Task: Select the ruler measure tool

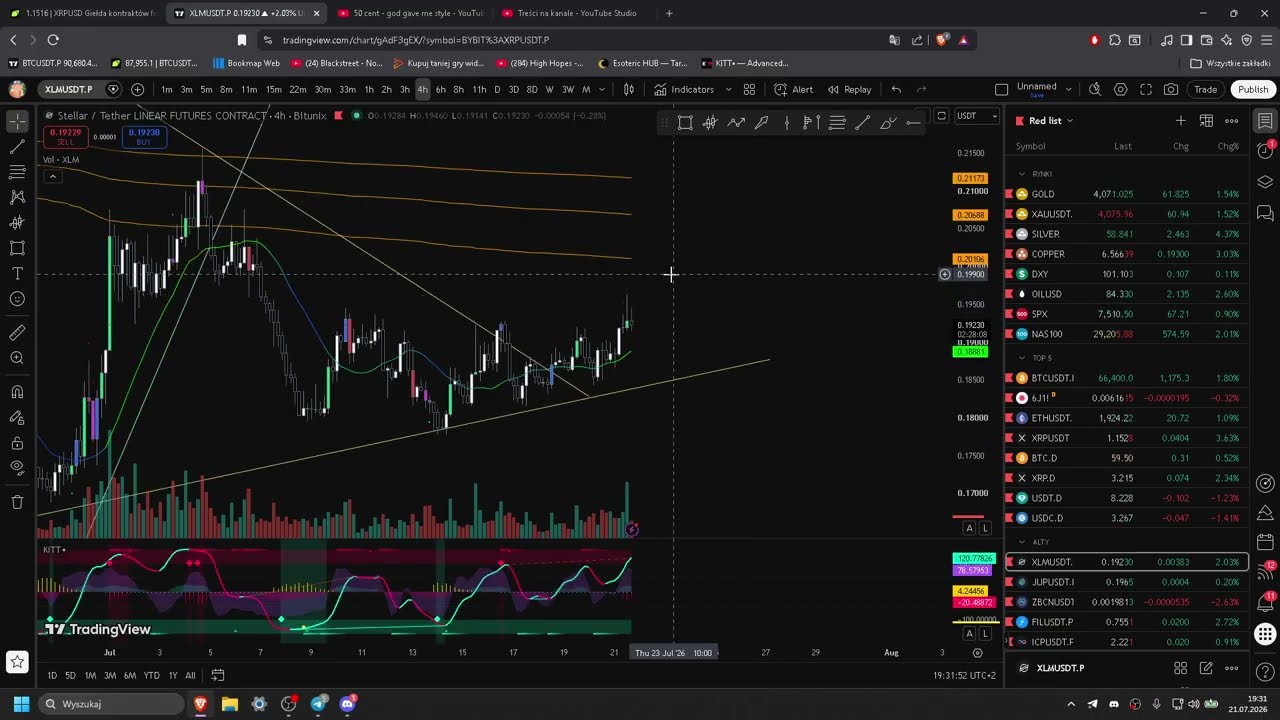Action: point(17,332)
